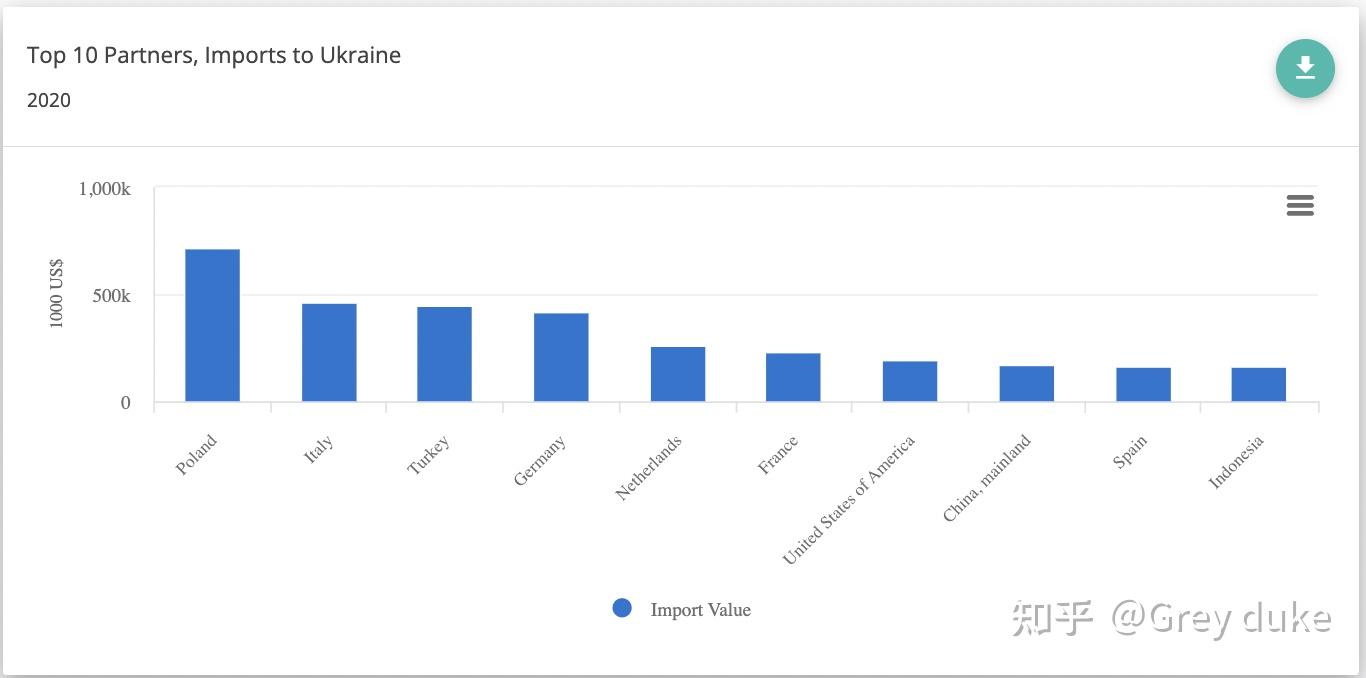The image size is (1366, 678).
Task: Click the Poland axis label
Action: click(x=196, y=455)
